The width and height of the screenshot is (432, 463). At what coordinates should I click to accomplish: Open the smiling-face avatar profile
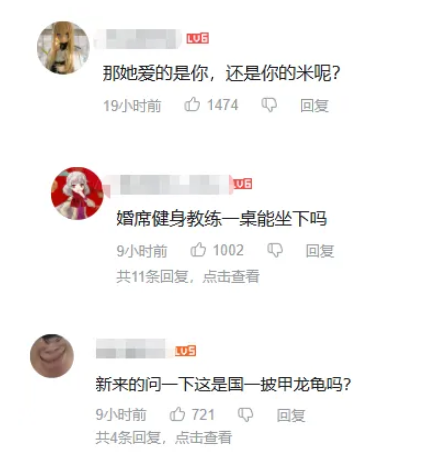pos(52,356)
